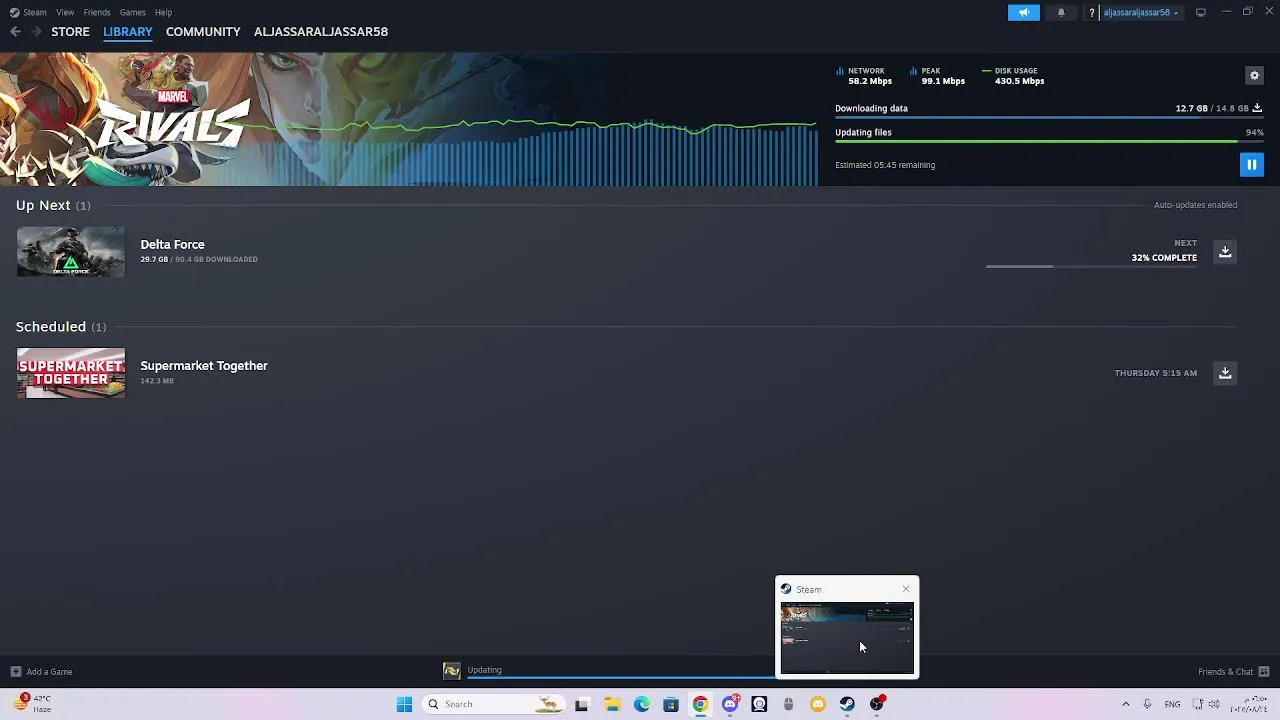
Task: Open the Games menu
Action: click(132, 12)
